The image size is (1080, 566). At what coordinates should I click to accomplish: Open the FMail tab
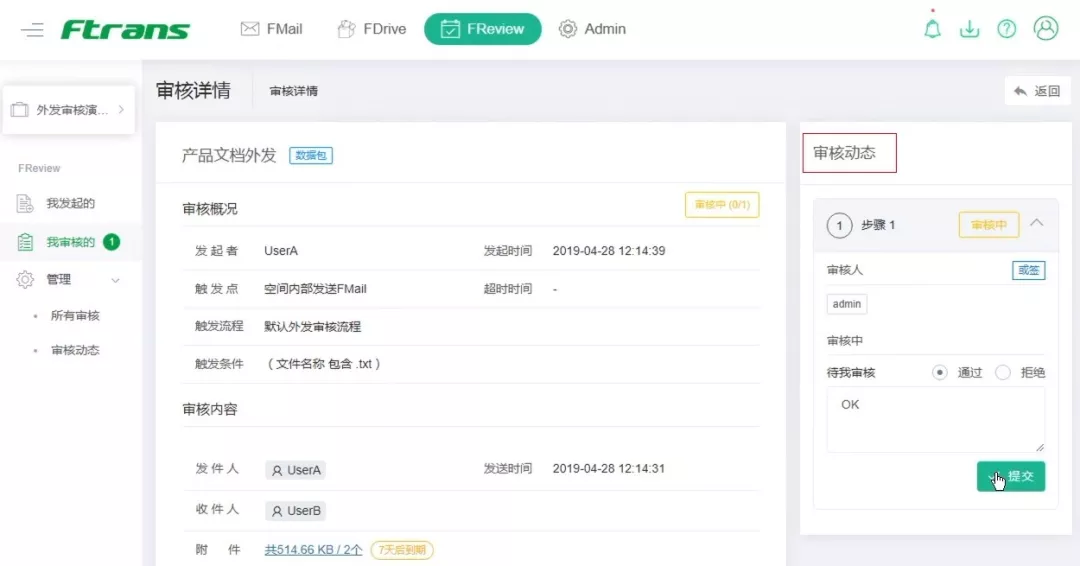coord(271,29)
